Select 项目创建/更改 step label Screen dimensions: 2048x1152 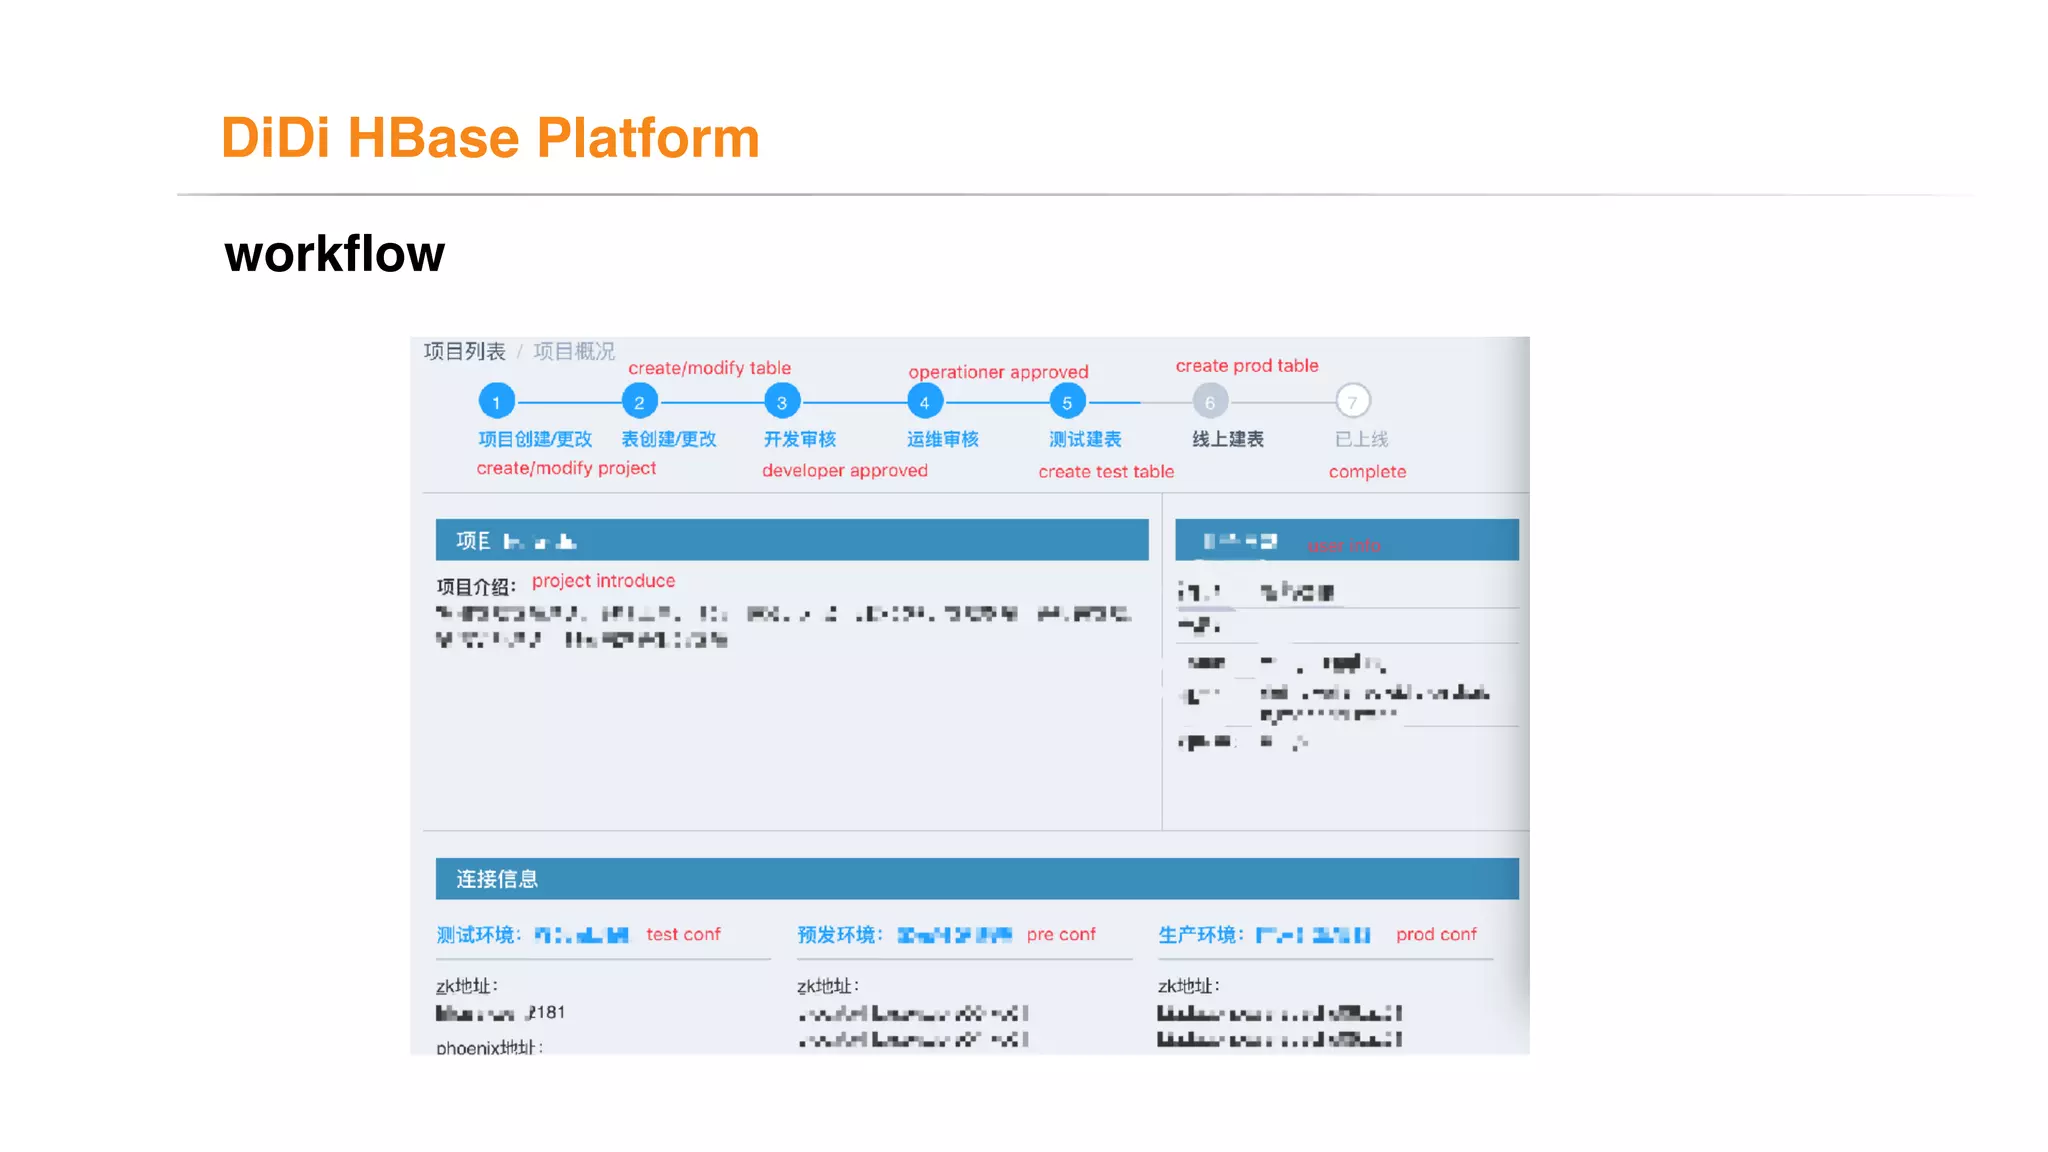pos(535,439)
